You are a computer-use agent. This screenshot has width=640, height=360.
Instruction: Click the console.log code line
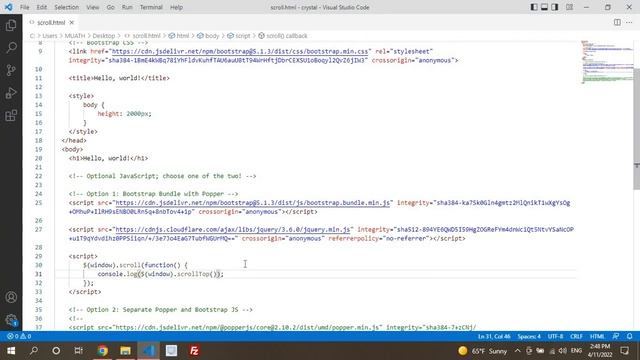click(x=160, y=274)
